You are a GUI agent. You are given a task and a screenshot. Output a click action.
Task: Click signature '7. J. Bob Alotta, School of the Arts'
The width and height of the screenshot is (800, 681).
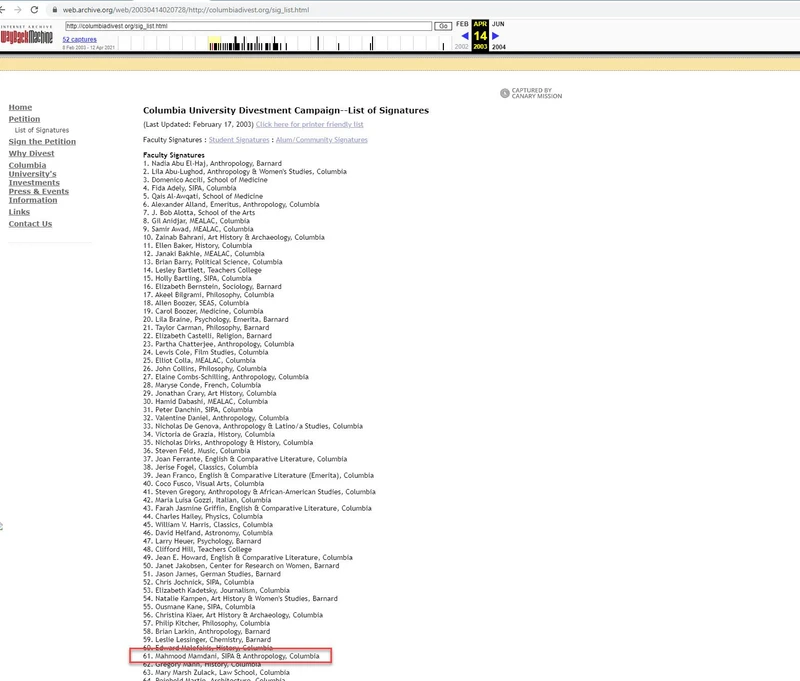(x=199, y=213)
